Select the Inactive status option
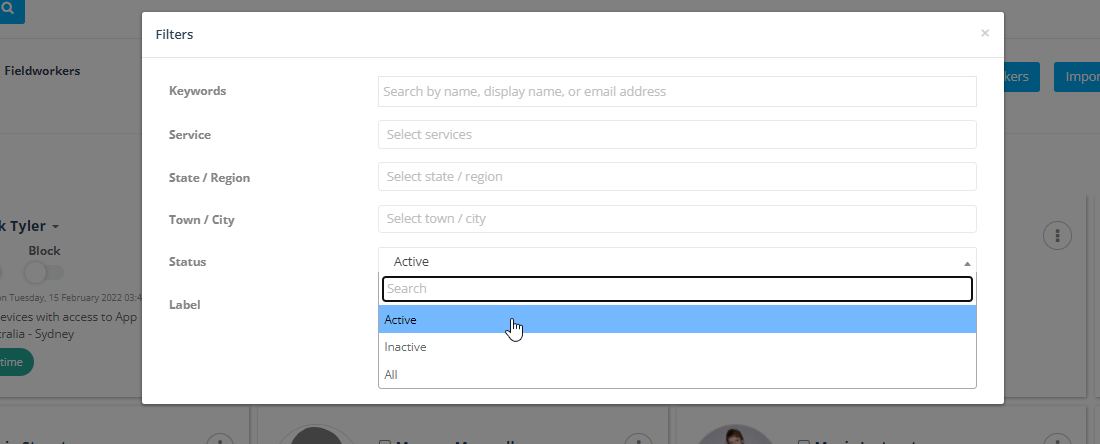This screenshot has height=444, width=1100. coord(677,347)
